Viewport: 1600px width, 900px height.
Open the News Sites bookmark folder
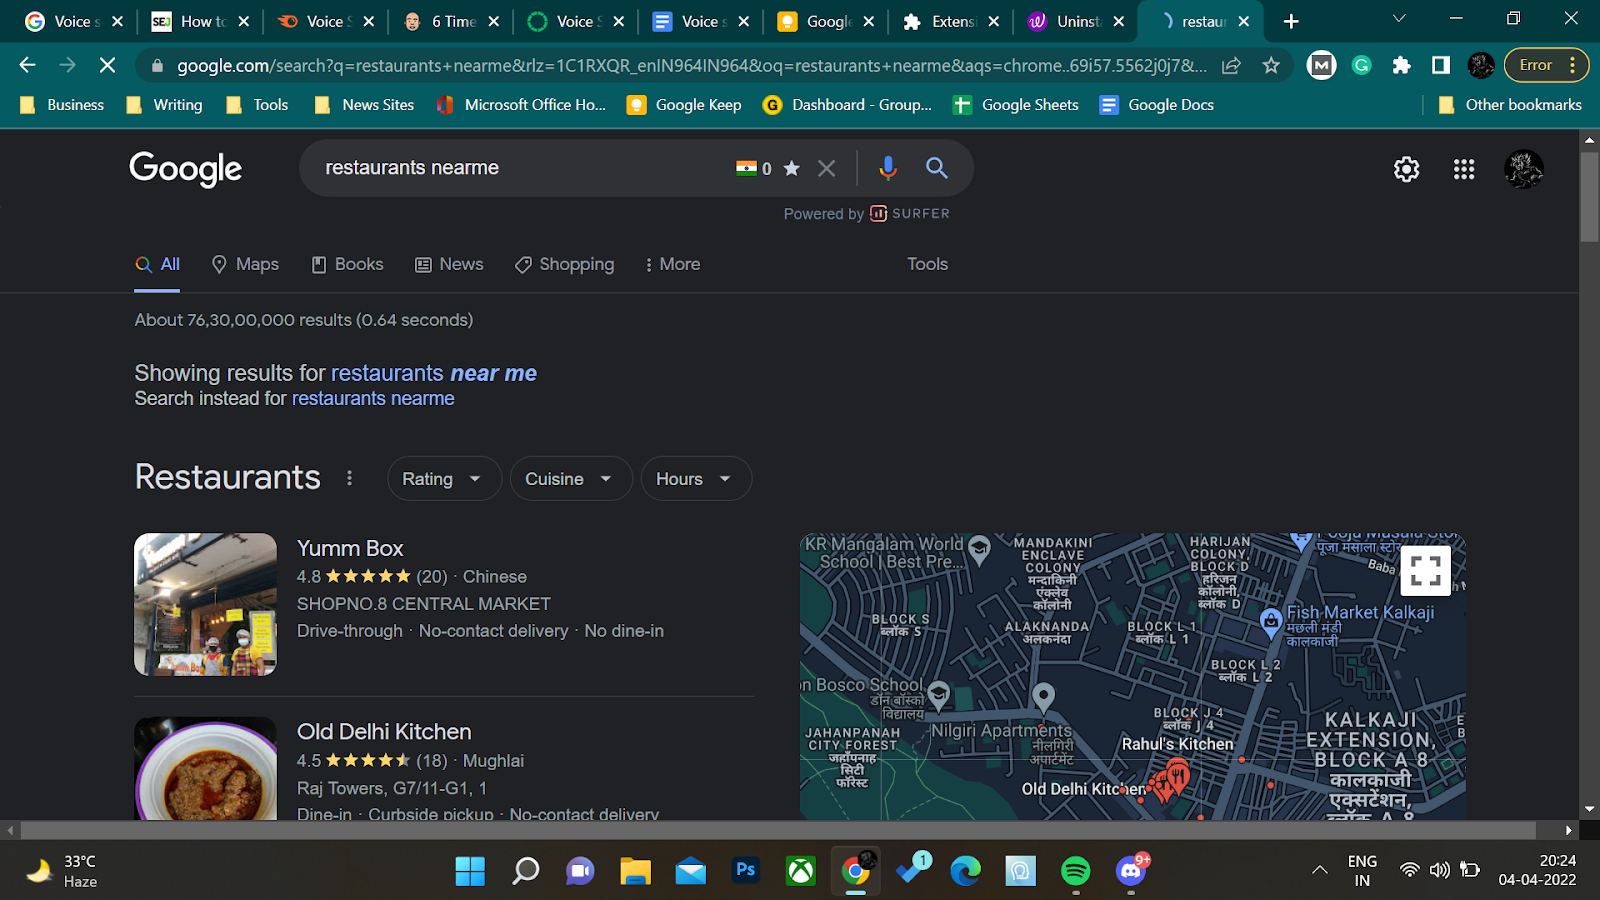364,105
